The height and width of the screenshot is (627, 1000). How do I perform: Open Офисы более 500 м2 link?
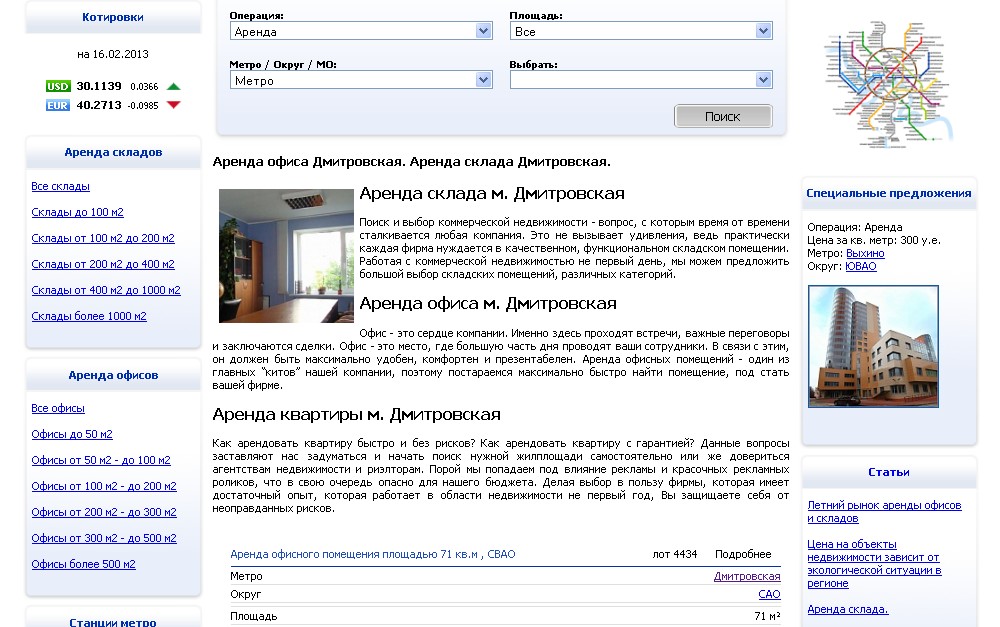[84, 564]
